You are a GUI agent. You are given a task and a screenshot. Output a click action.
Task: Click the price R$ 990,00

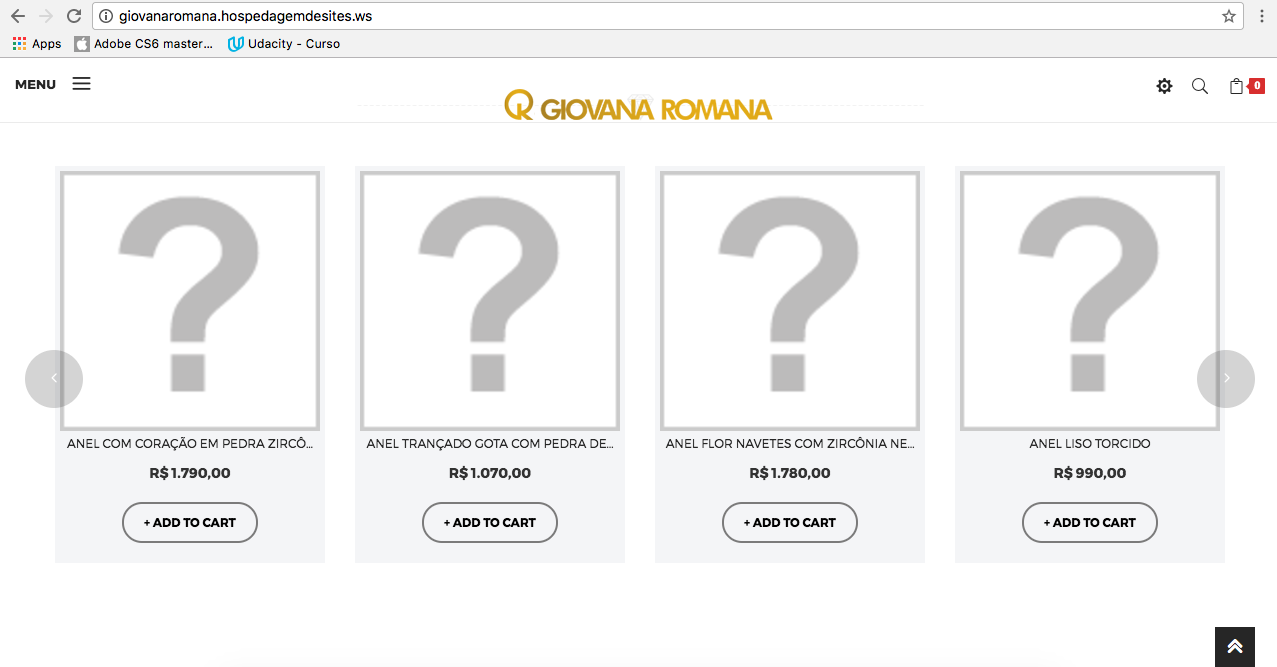1090,474
